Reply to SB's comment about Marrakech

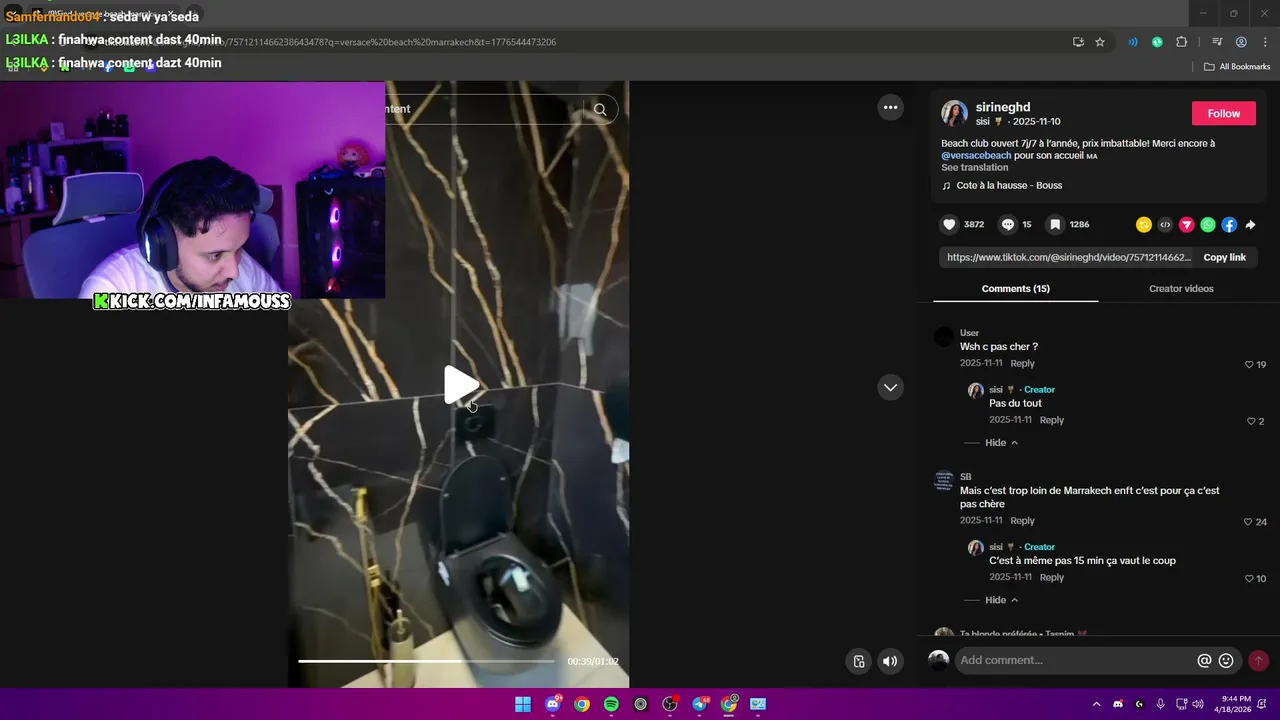tap(1022, 520)
